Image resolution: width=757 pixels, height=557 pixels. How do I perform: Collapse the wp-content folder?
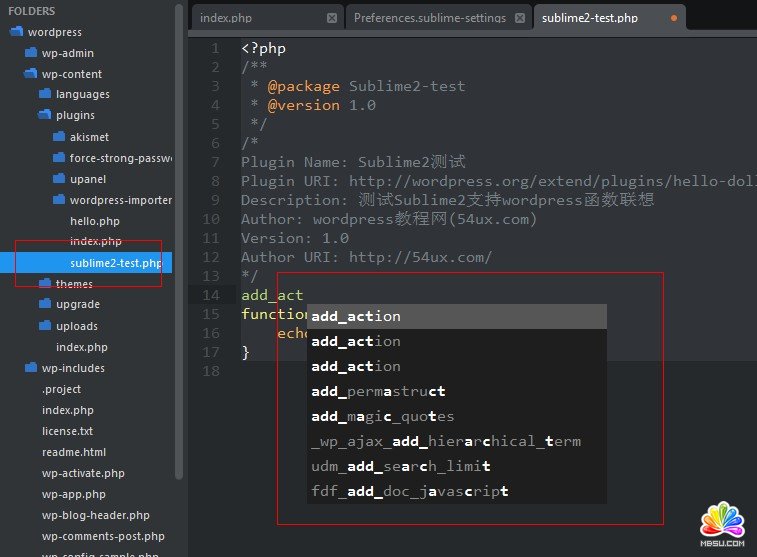[x=30, y=74]
